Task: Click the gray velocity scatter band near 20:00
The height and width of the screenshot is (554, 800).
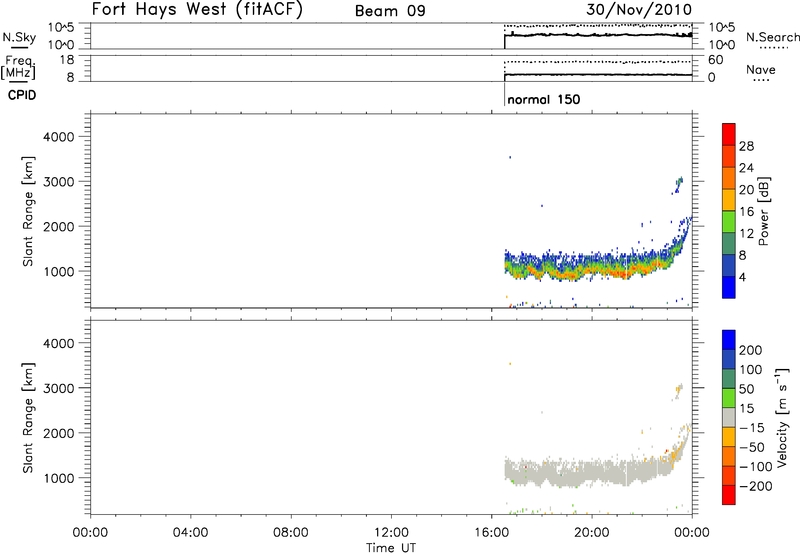Action: (x=592, y=473)
